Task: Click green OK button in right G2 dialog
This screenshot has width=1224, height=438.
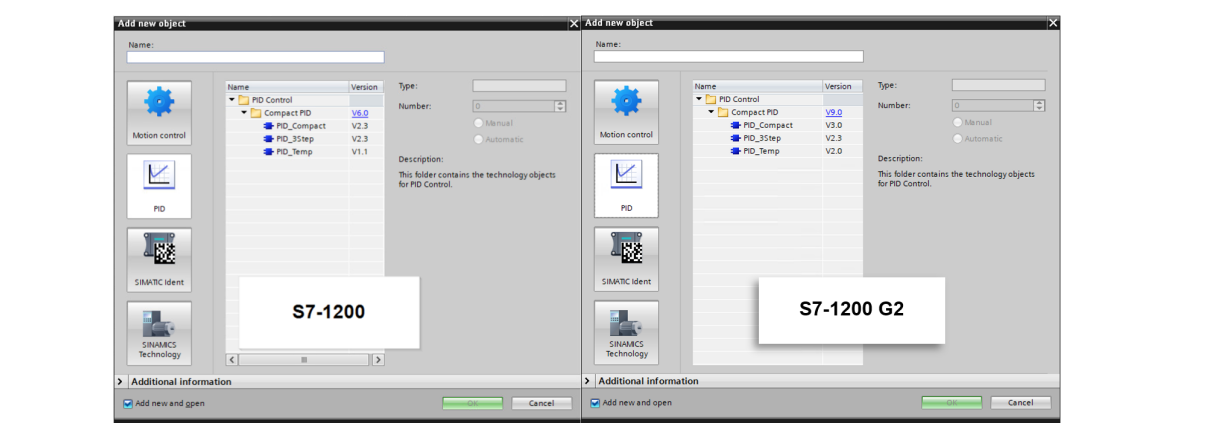Action: coord(952,402)
